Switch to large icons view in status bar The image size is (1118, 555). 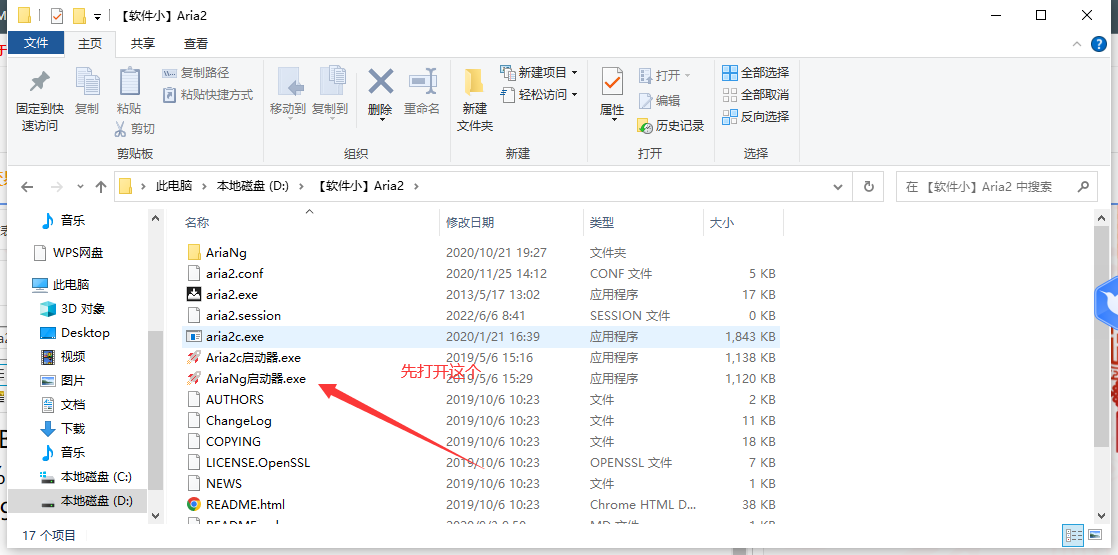(x=1094, y=534)
